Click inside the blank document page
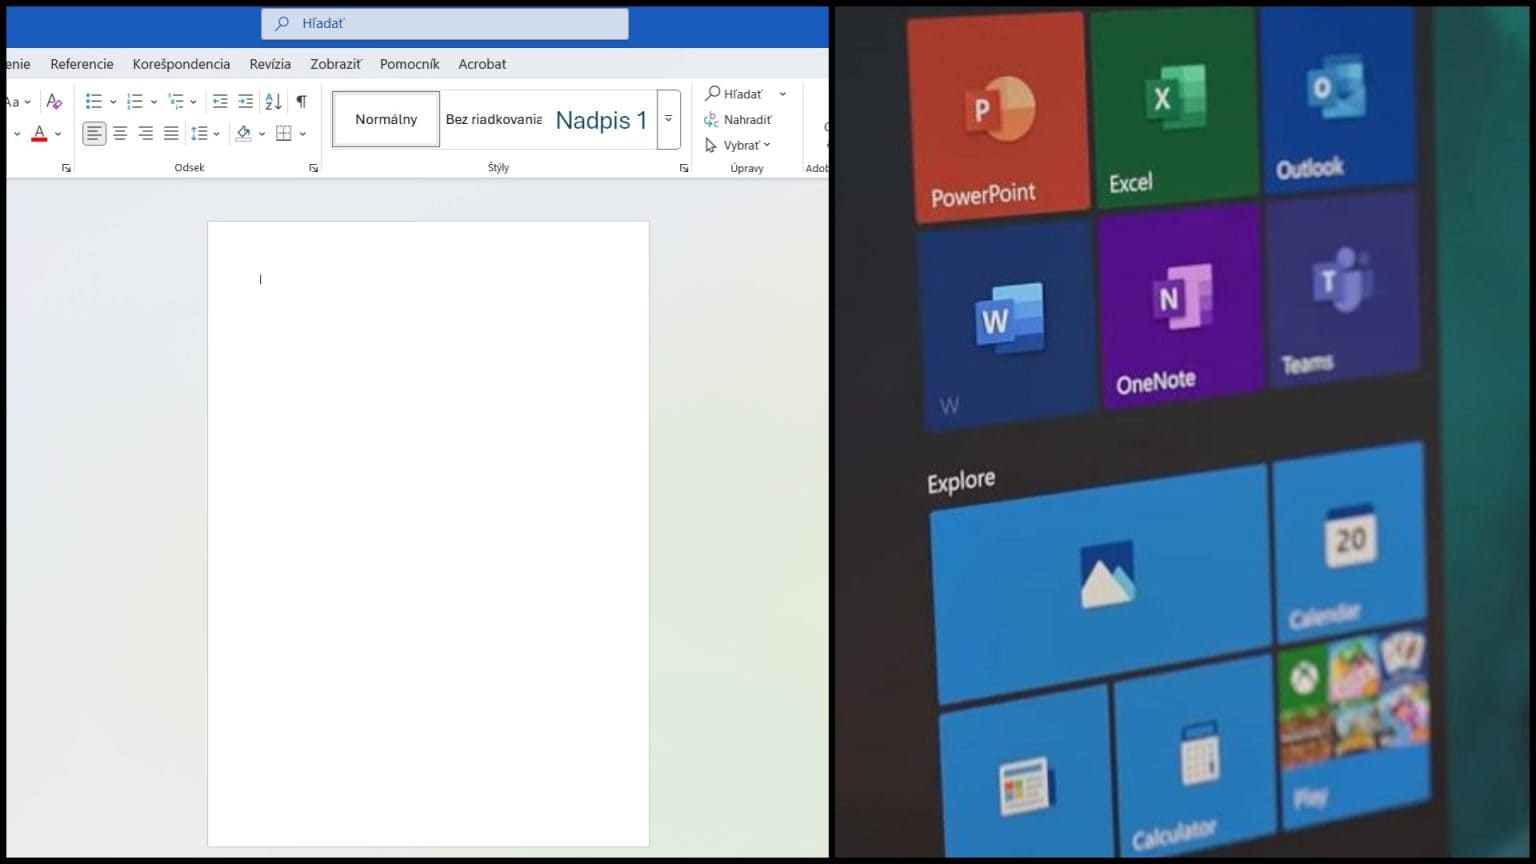The width and height of the screenshot is (1536, 864). pos(428,534)
